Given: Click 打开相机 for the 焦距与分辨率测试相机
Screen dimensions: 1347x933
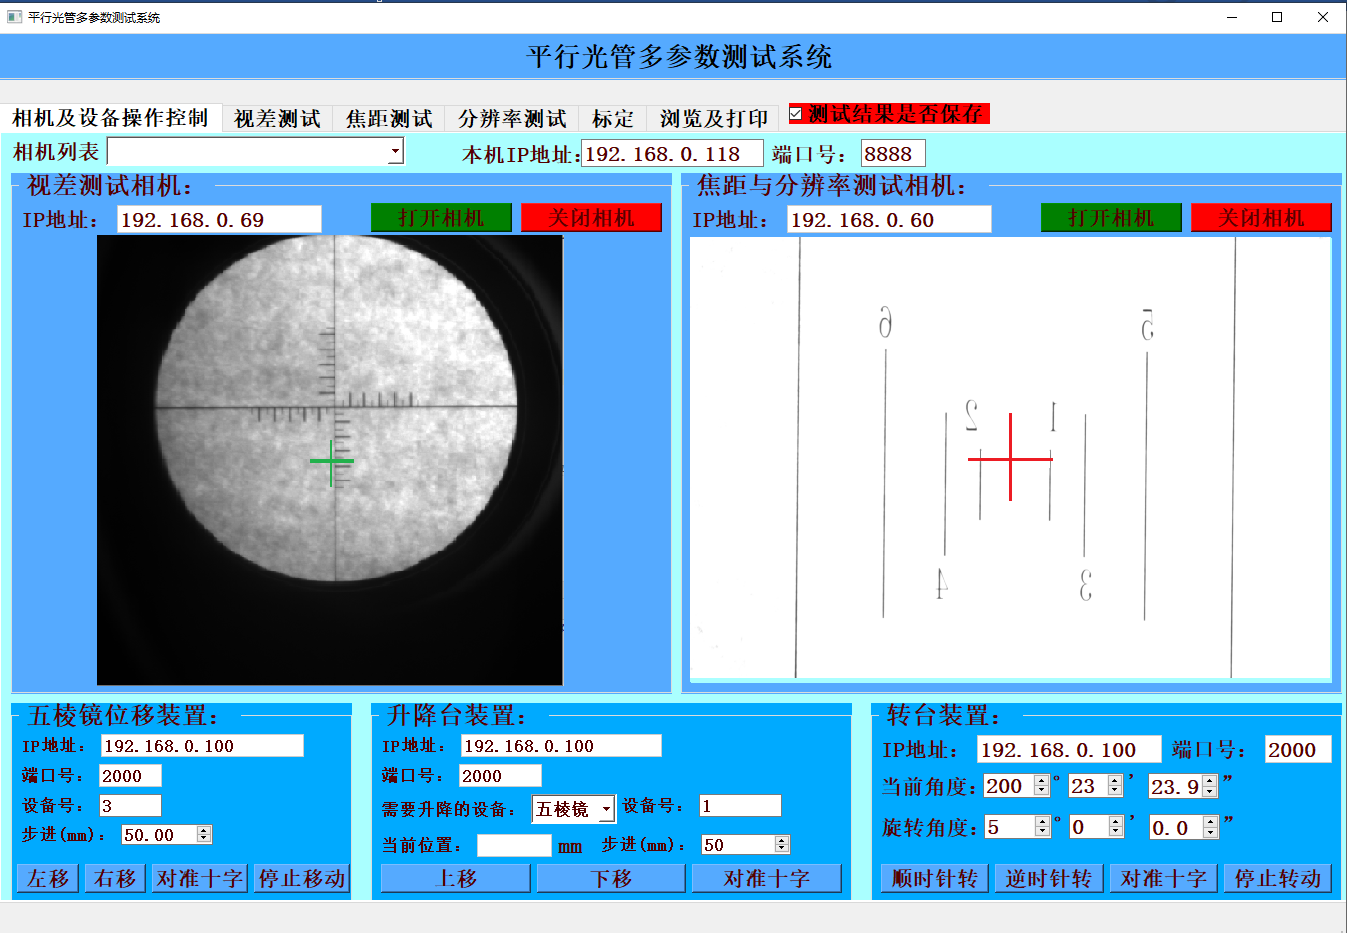Looking at the screenshot, I should [1111, 218].
